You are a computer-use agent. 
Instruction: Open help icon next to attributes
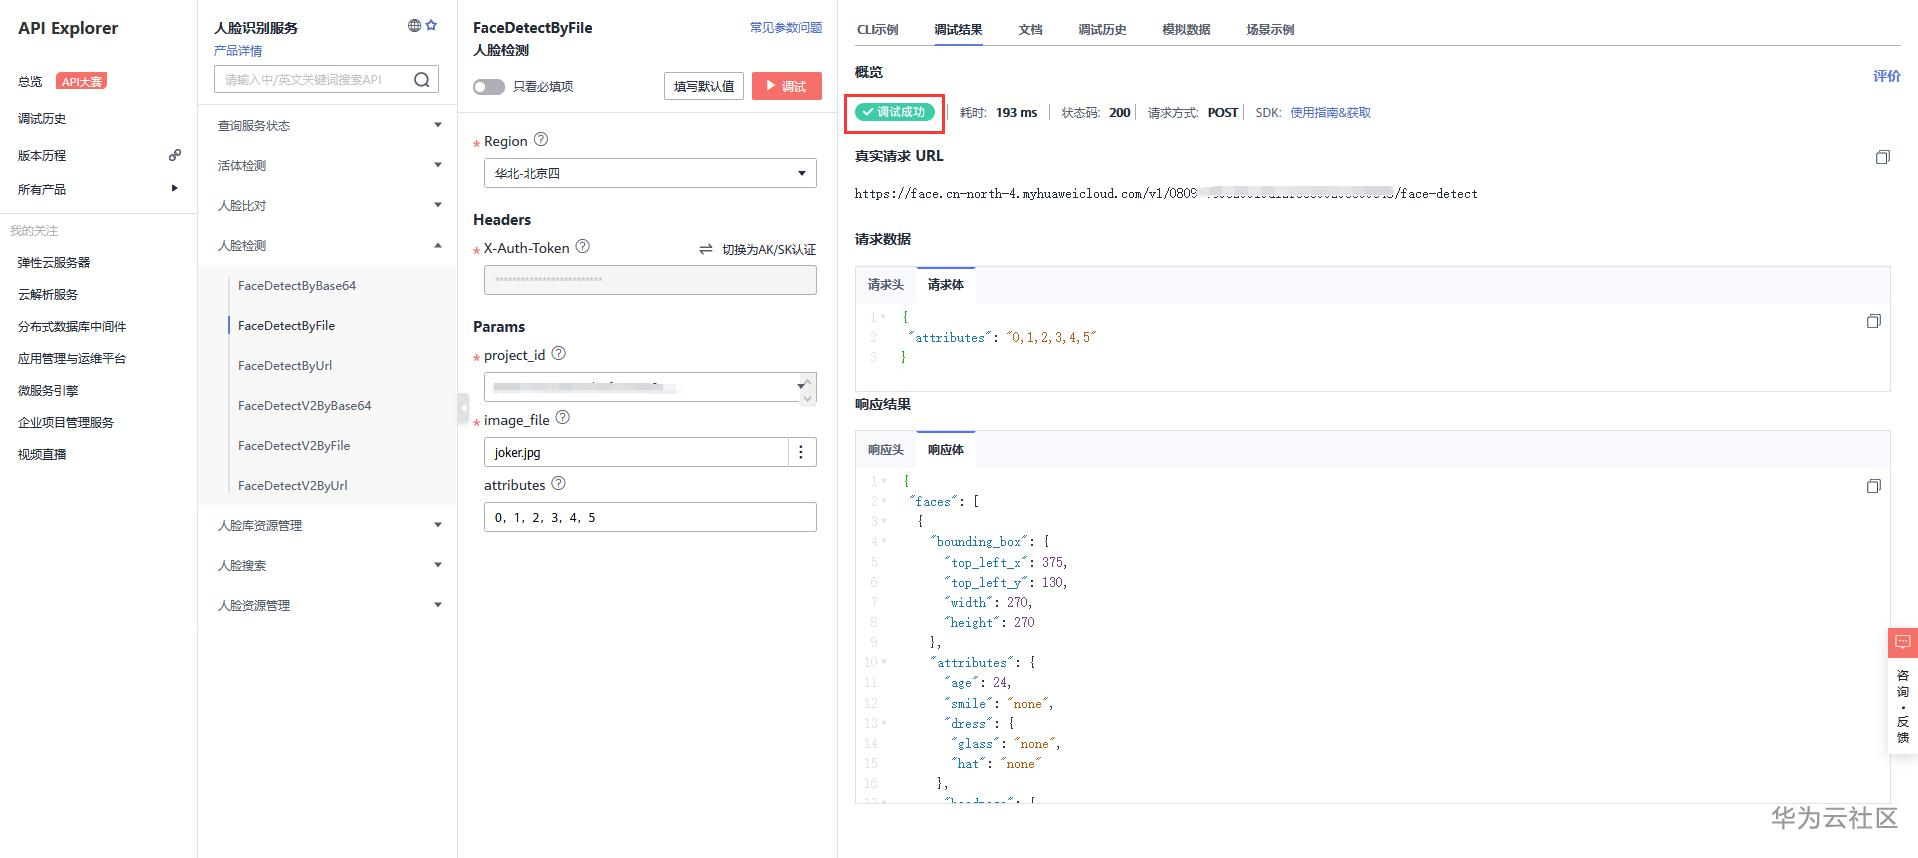(x=559, y=484)
